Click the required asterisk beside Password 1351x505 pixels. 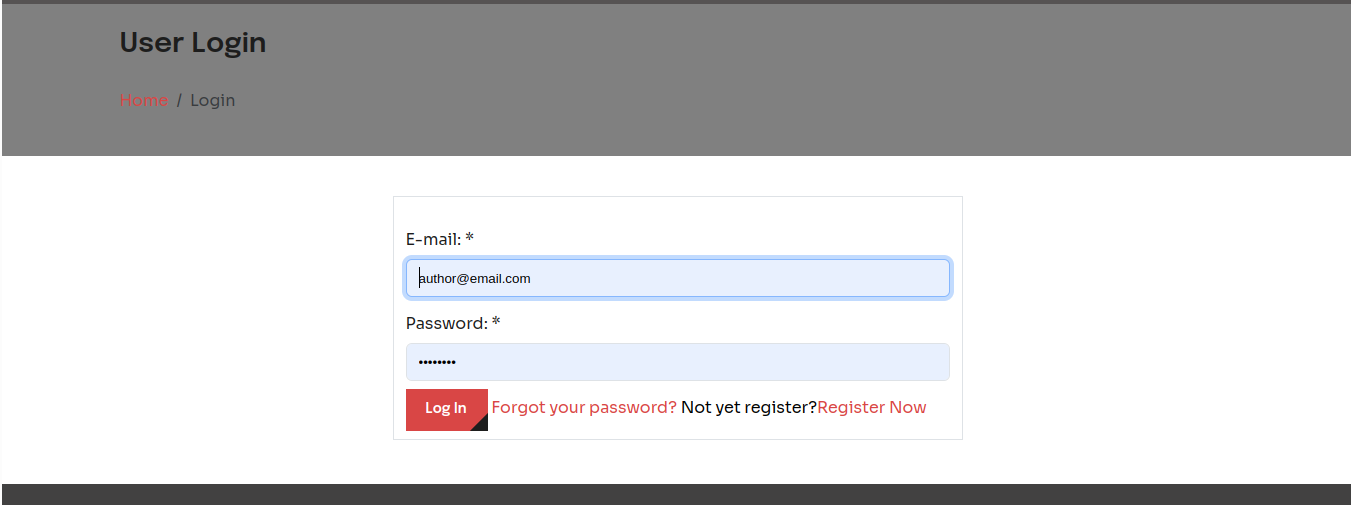(x=496, y=322)
